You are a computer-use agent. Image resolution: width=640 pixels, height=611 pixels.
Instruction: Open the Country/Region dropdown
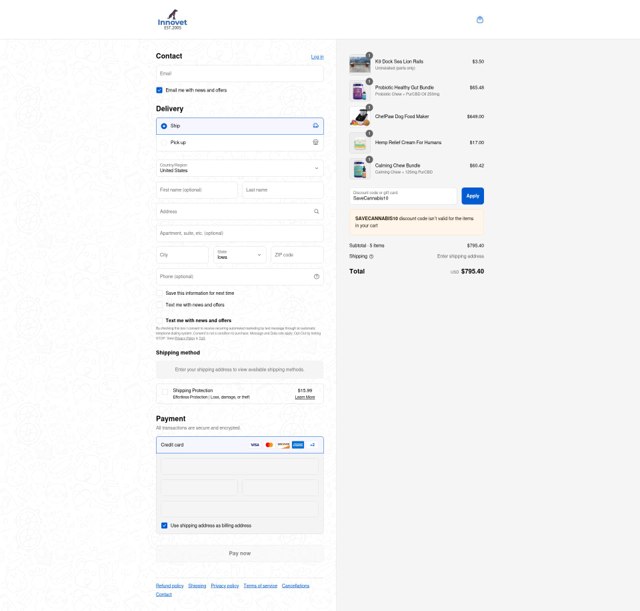pyautogui.click(x=240, y=168)
